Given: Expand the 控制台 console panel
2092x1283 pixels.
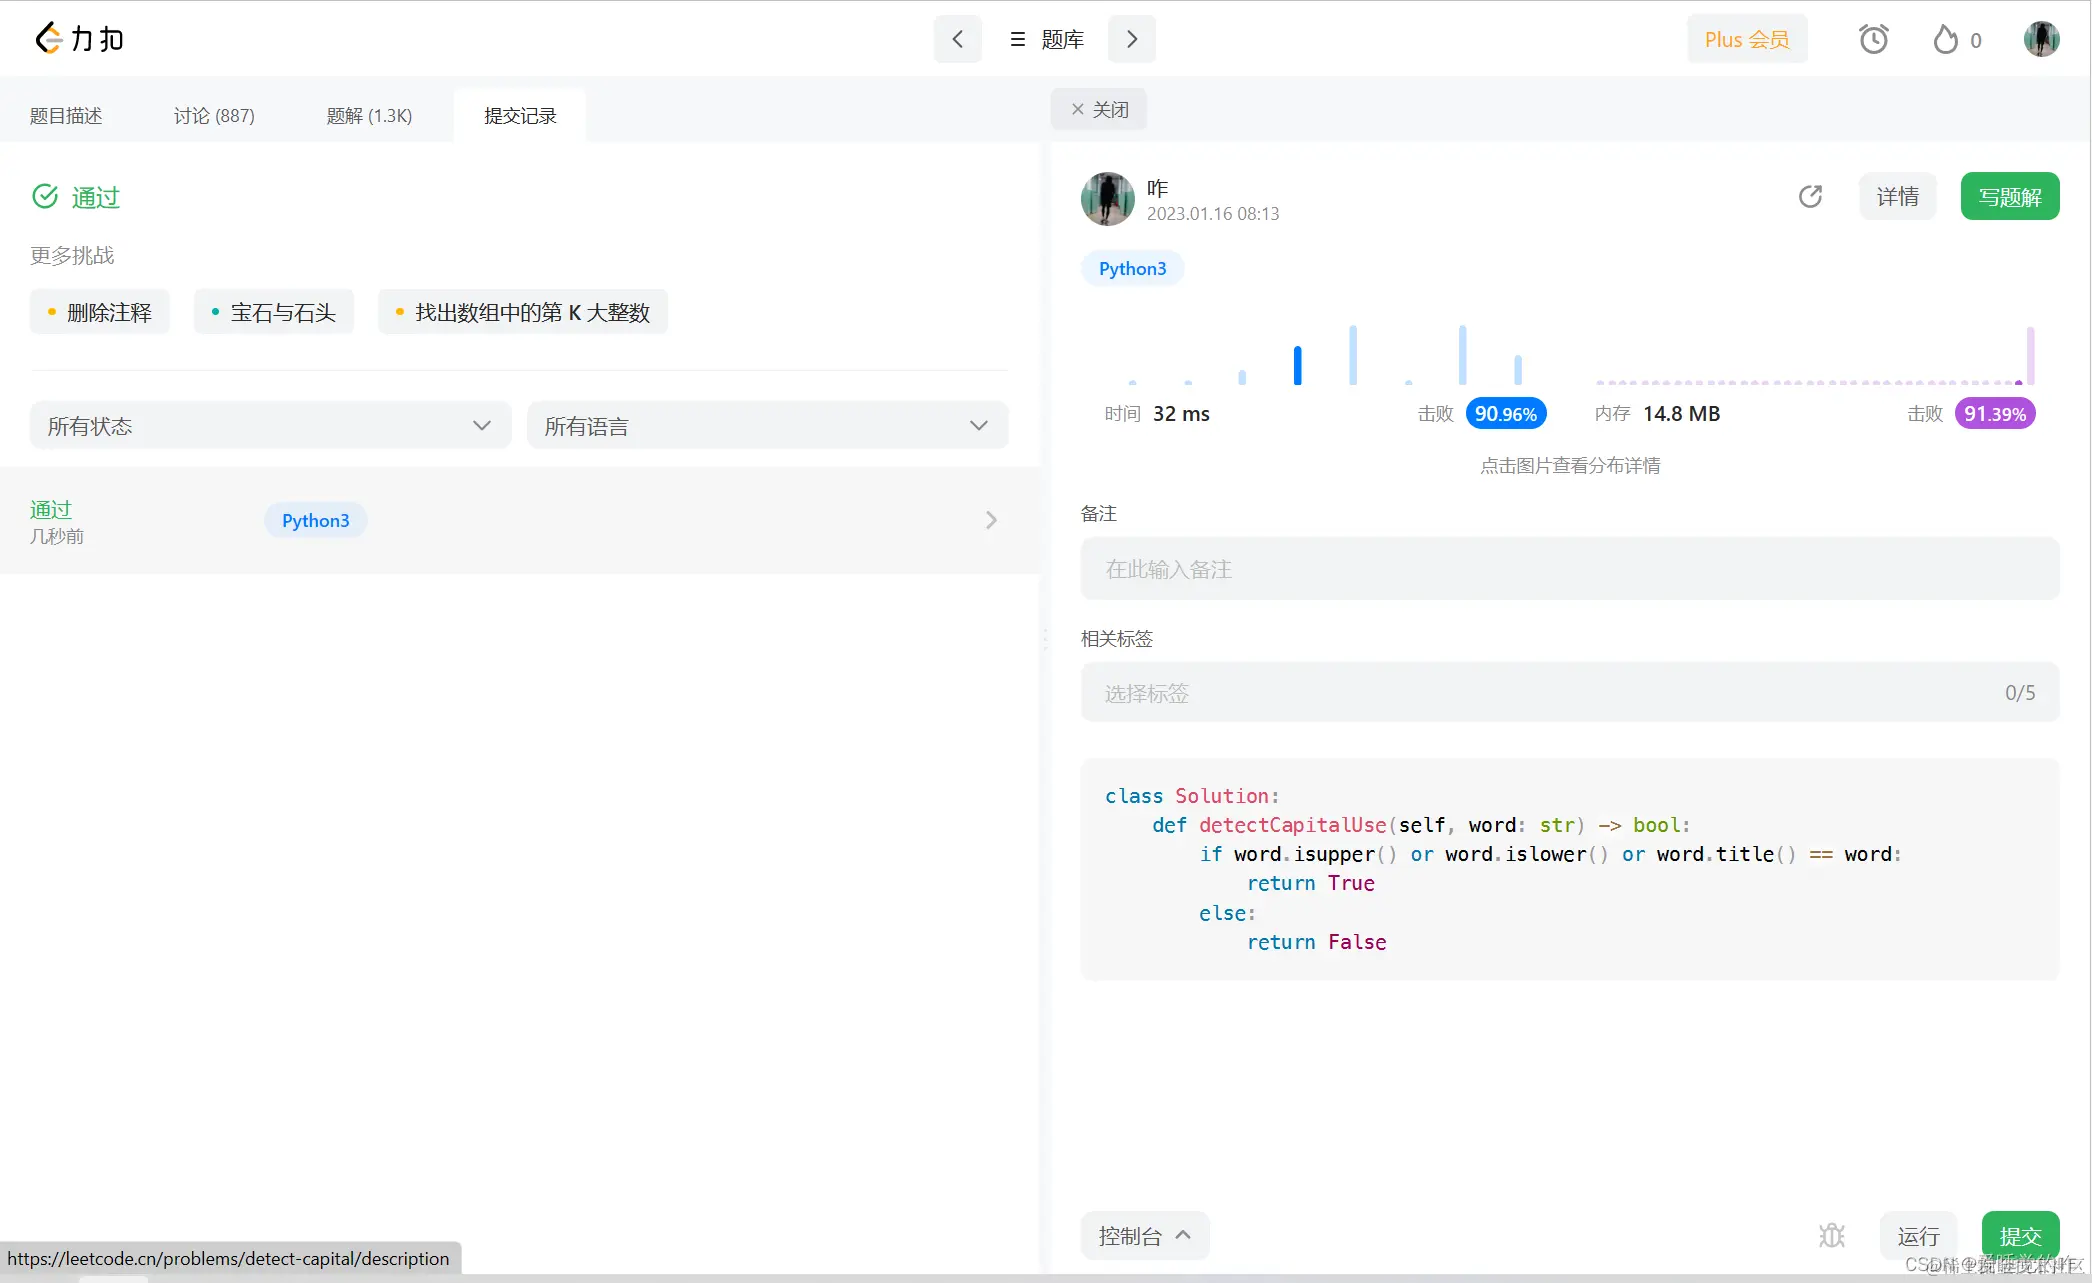Looking at the screenshot, I should [x=1144, y=1236].
